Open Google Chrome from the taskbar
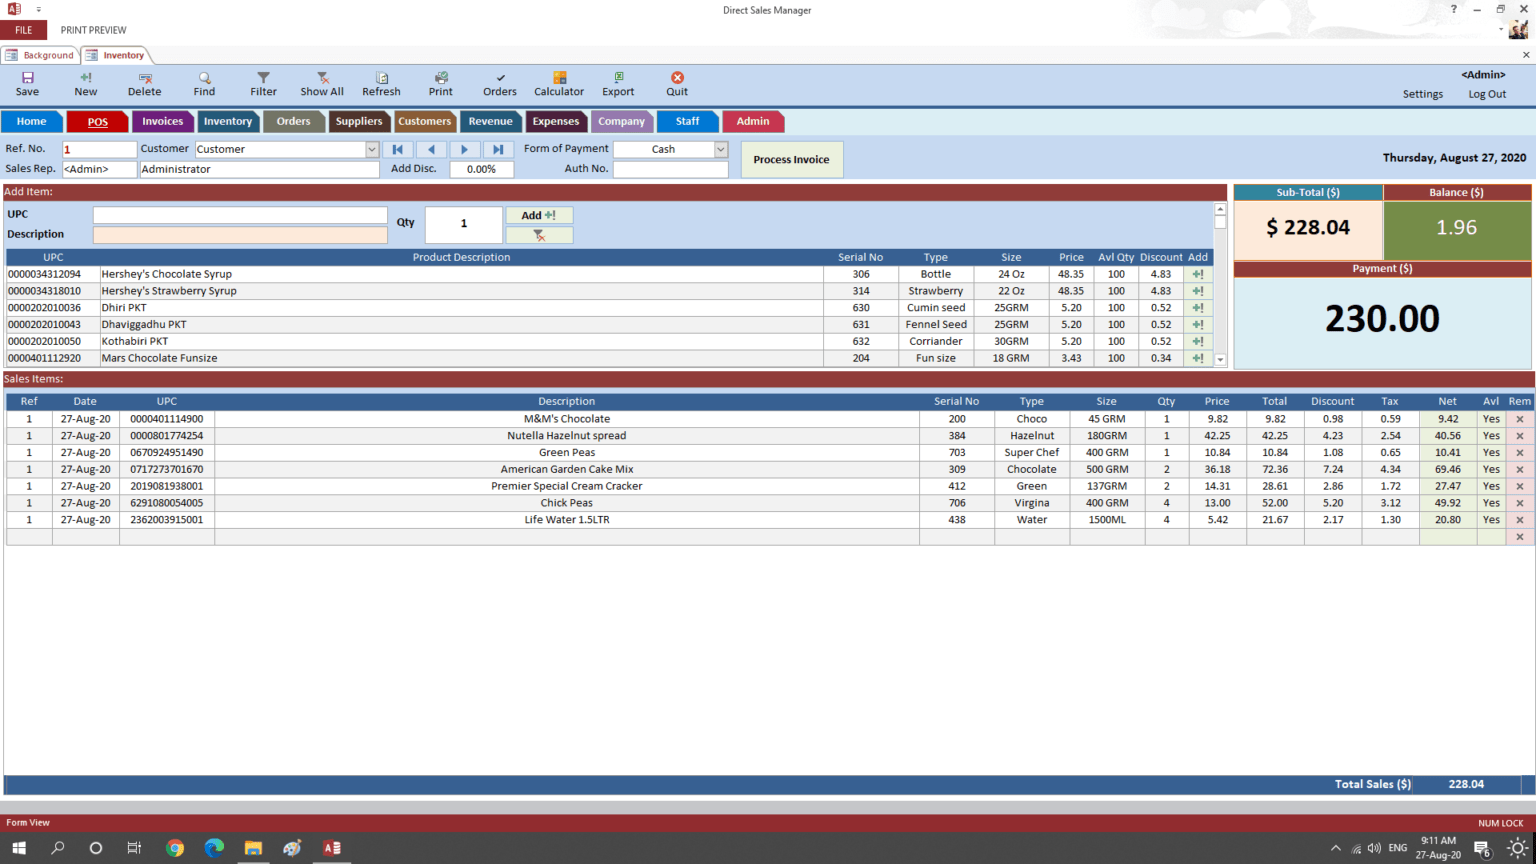 (x=175, y=848)
